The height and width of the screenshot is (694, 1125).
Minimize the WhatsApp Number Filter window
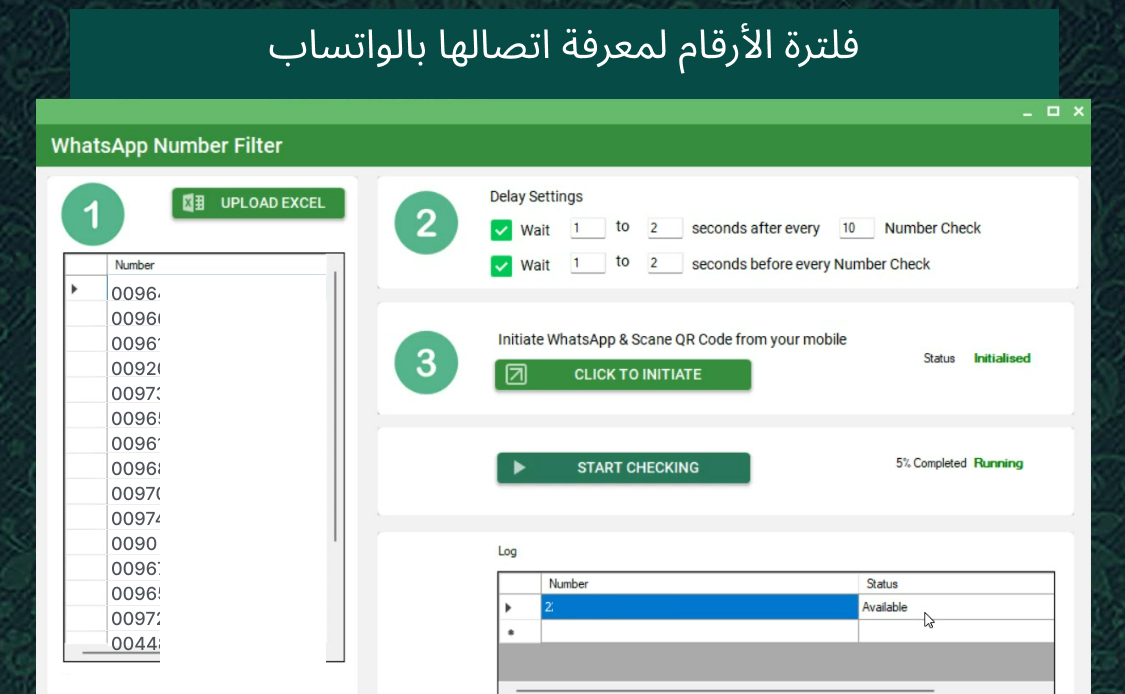(1027, 112)
